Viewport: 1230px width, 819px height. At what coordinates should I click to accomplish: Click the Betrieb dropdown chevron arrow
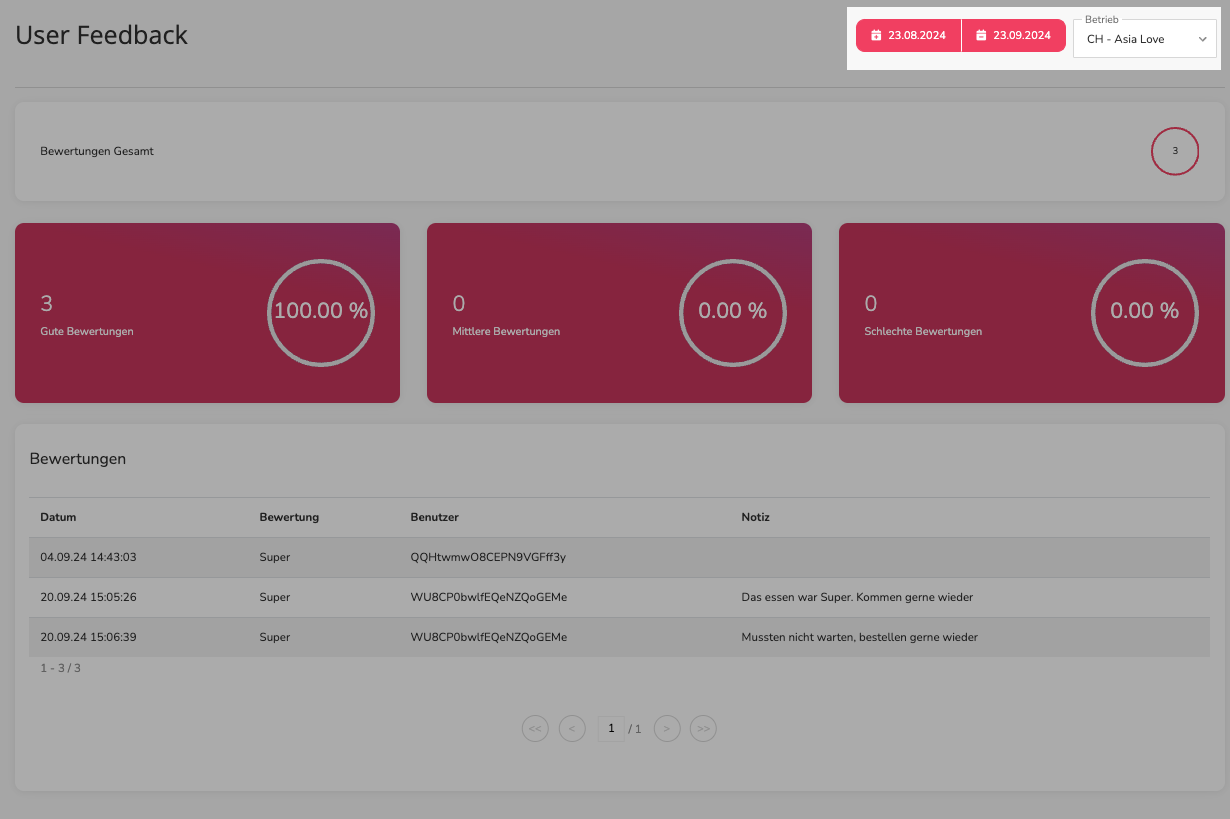[1203, 40]
